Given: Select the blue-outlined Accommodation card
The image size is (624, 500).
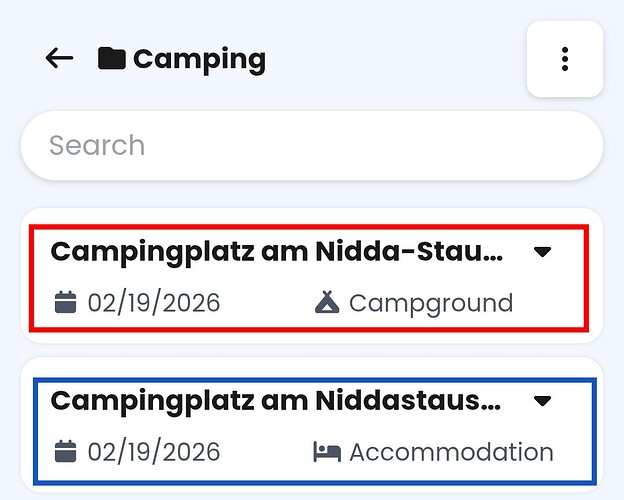Looking at the screenshot, I should pos(314,429).
